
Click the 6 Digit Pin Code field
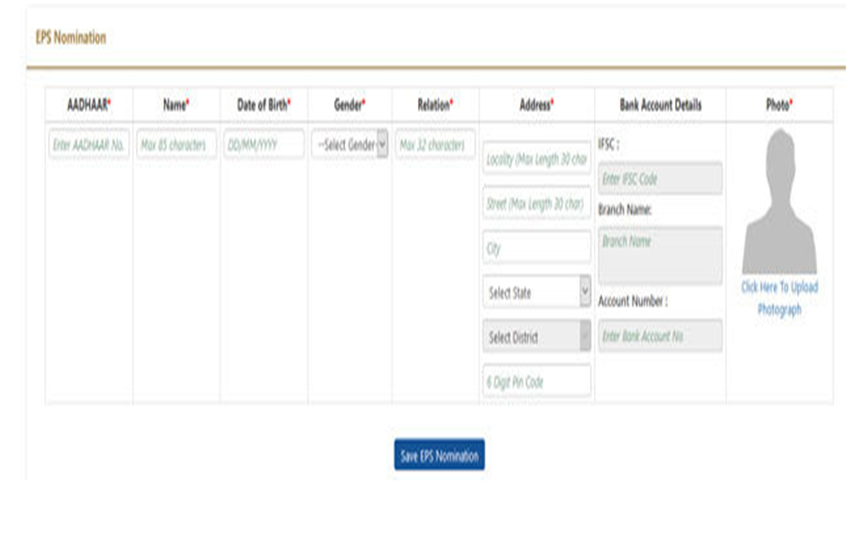[536, 381]
